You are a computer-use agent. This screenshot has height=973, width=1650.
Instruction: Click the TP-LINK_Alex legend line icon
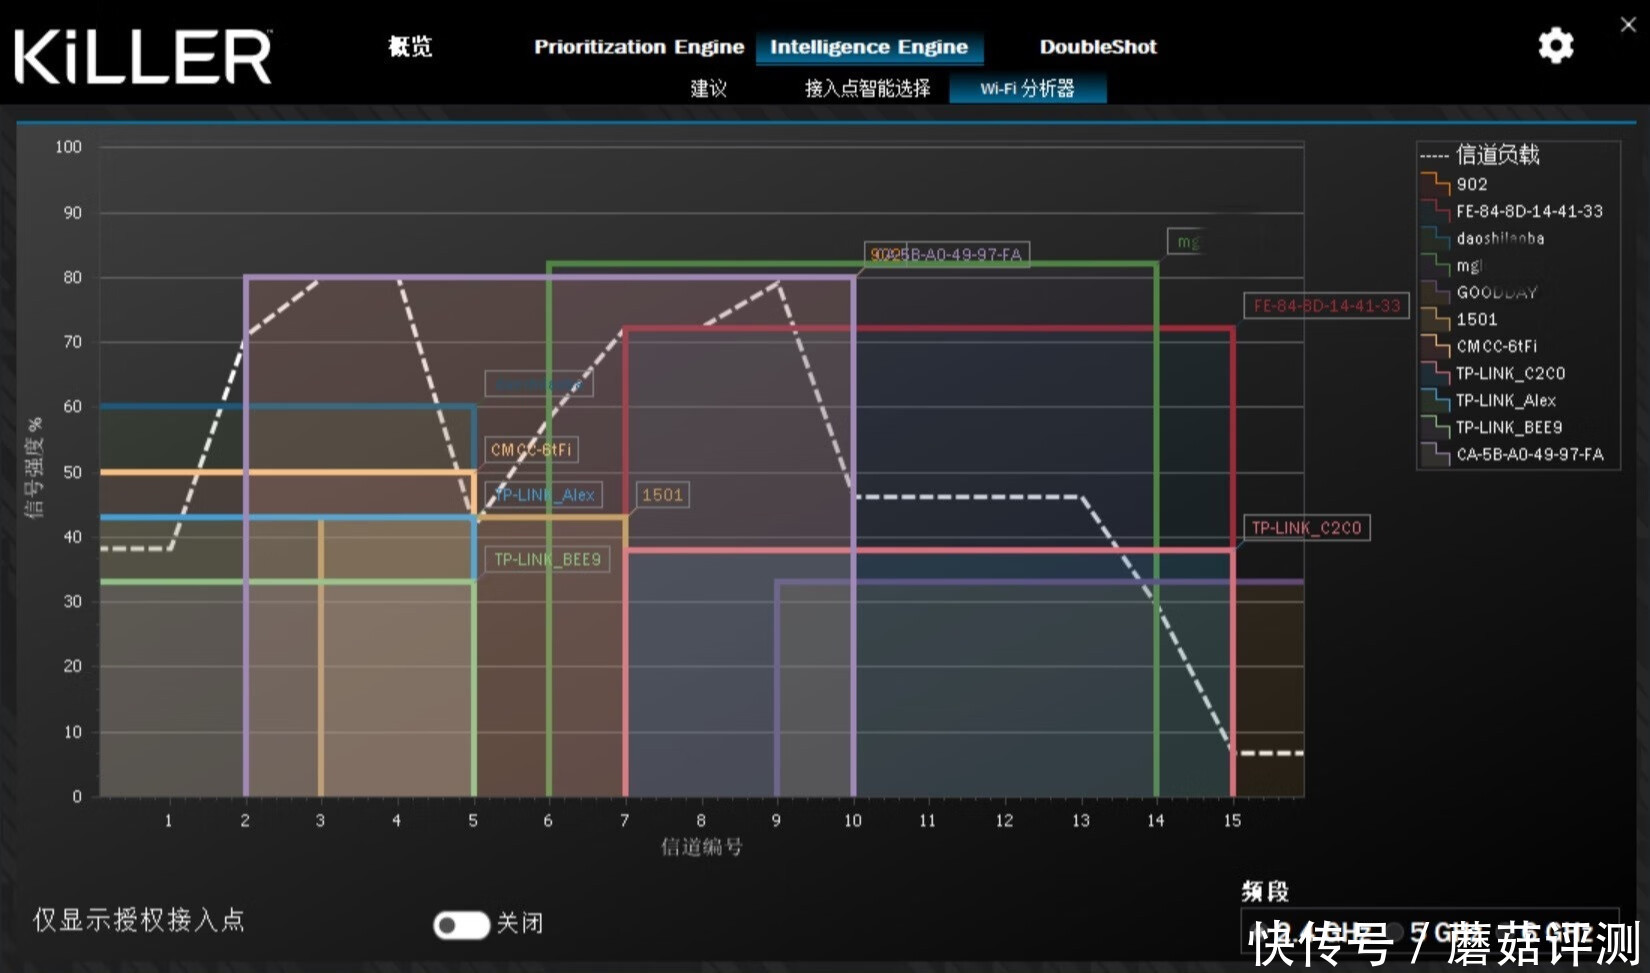1435,399
